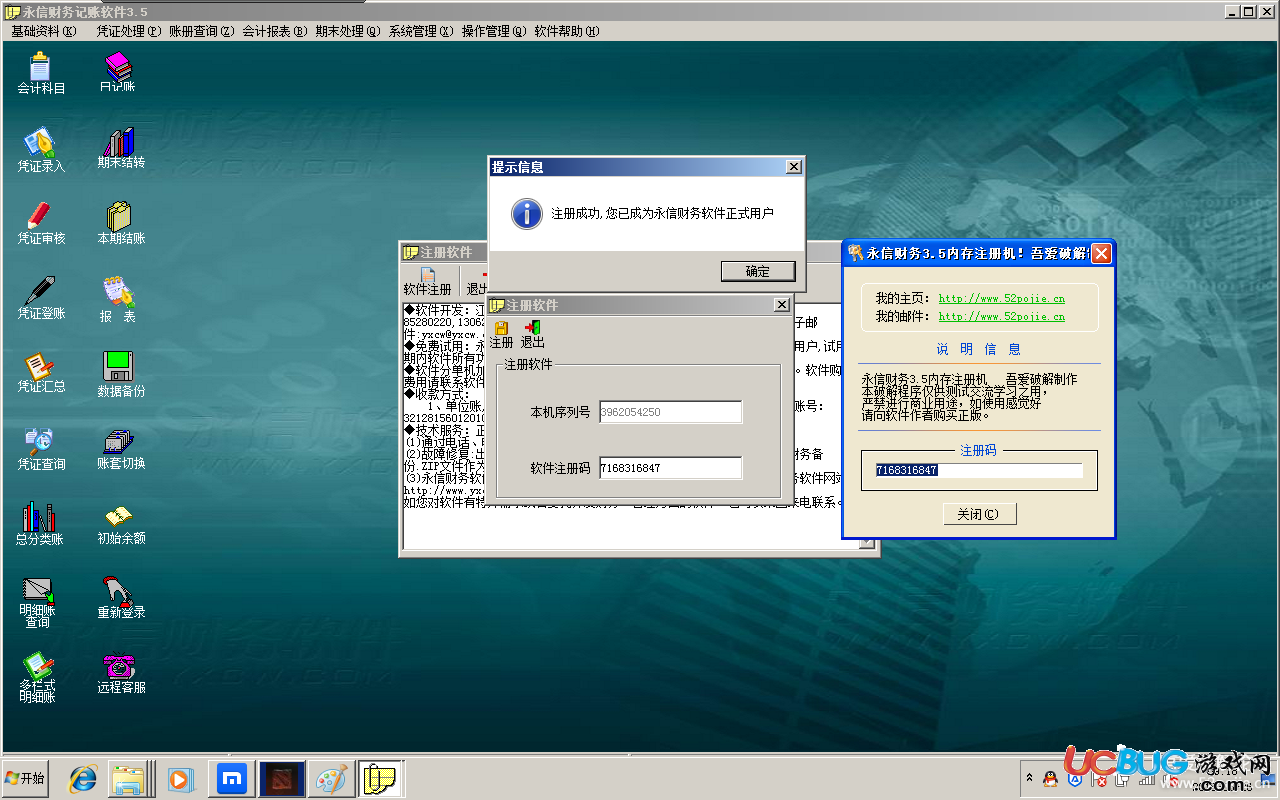This screenshot has height=800, width=1280.
Task: Open the 凭证录入 icon
Action: point(40,151)
